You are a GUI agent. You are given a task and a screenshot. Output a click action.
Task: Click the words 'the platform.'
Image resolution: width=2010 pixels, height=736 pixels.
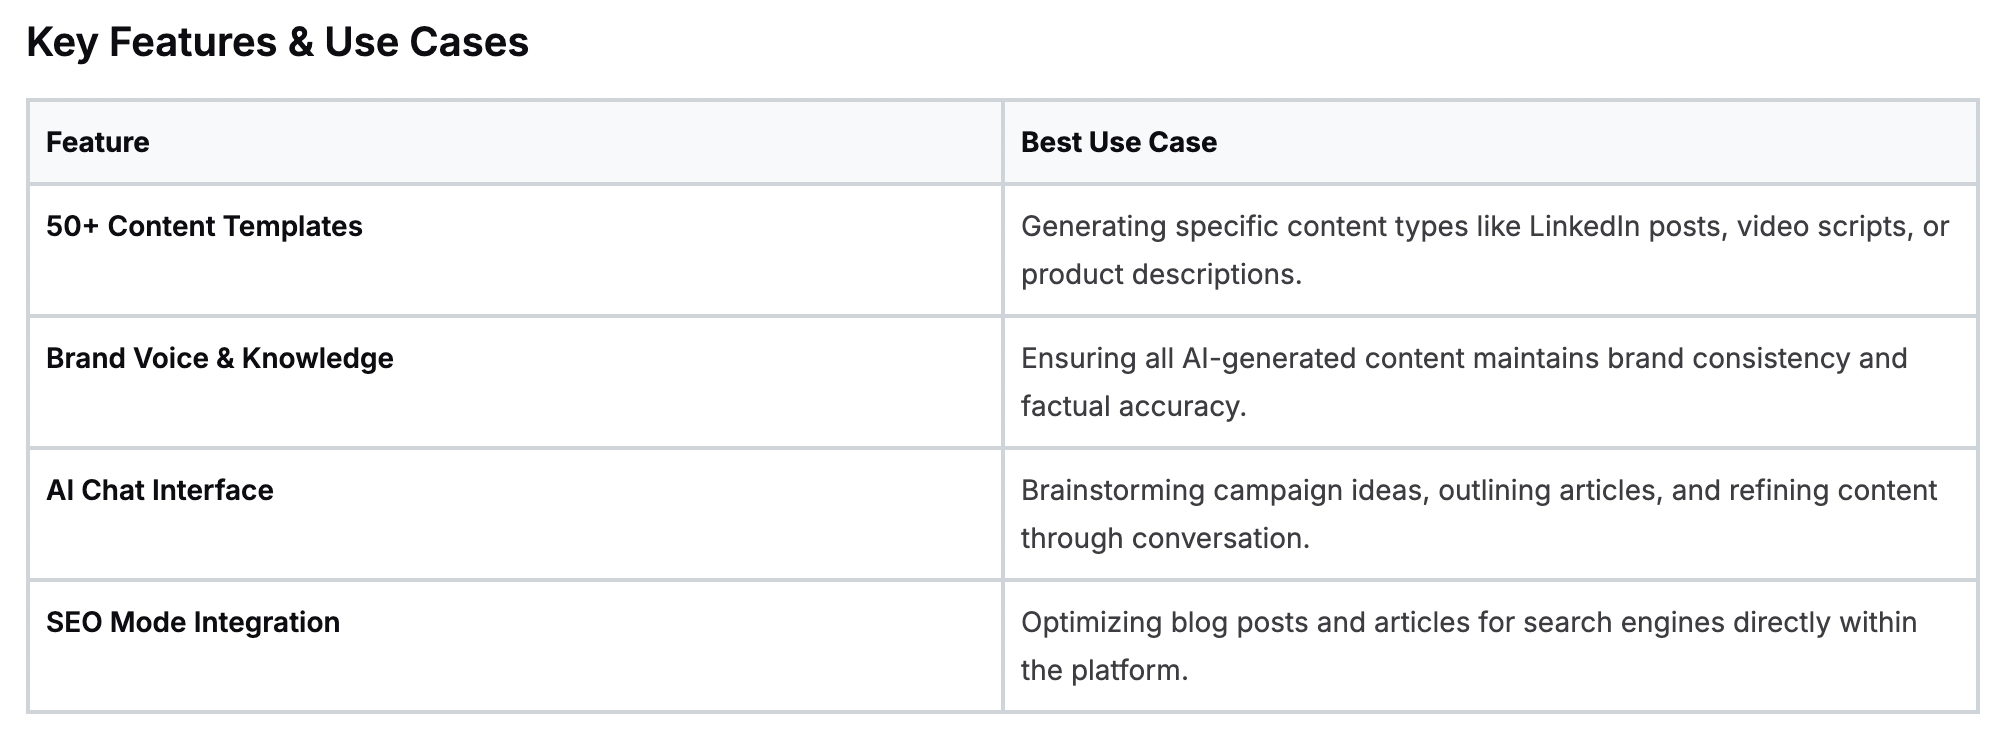pyautogui.click(x=1104, y=670)
